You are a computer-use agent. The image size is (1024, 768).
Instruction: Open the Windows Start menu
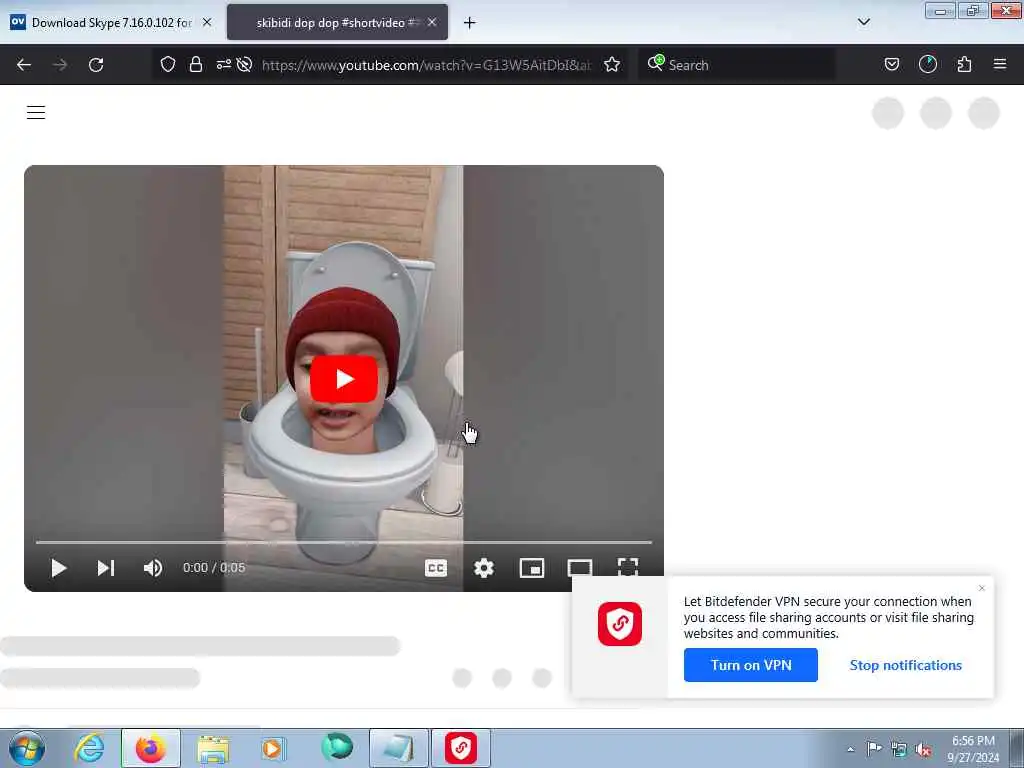(27, 748)
